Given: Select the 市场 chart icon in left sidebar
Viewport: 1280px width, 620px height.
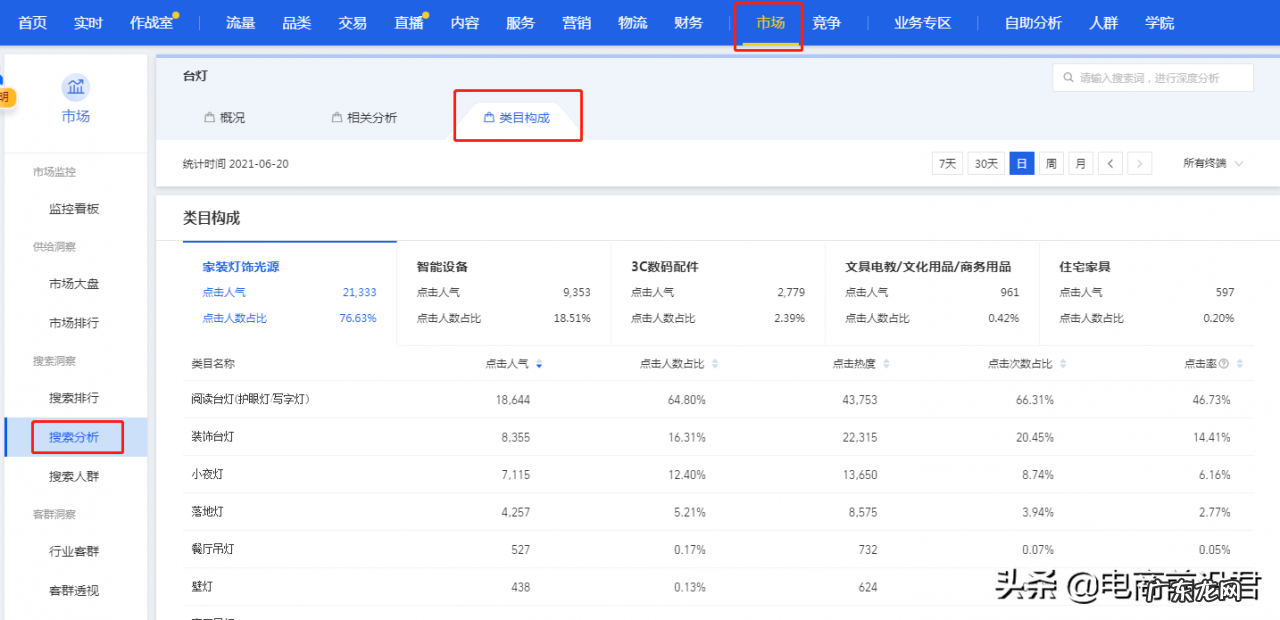Looking at the screenshot, I should pyautogui.click(x=75, y=87).
